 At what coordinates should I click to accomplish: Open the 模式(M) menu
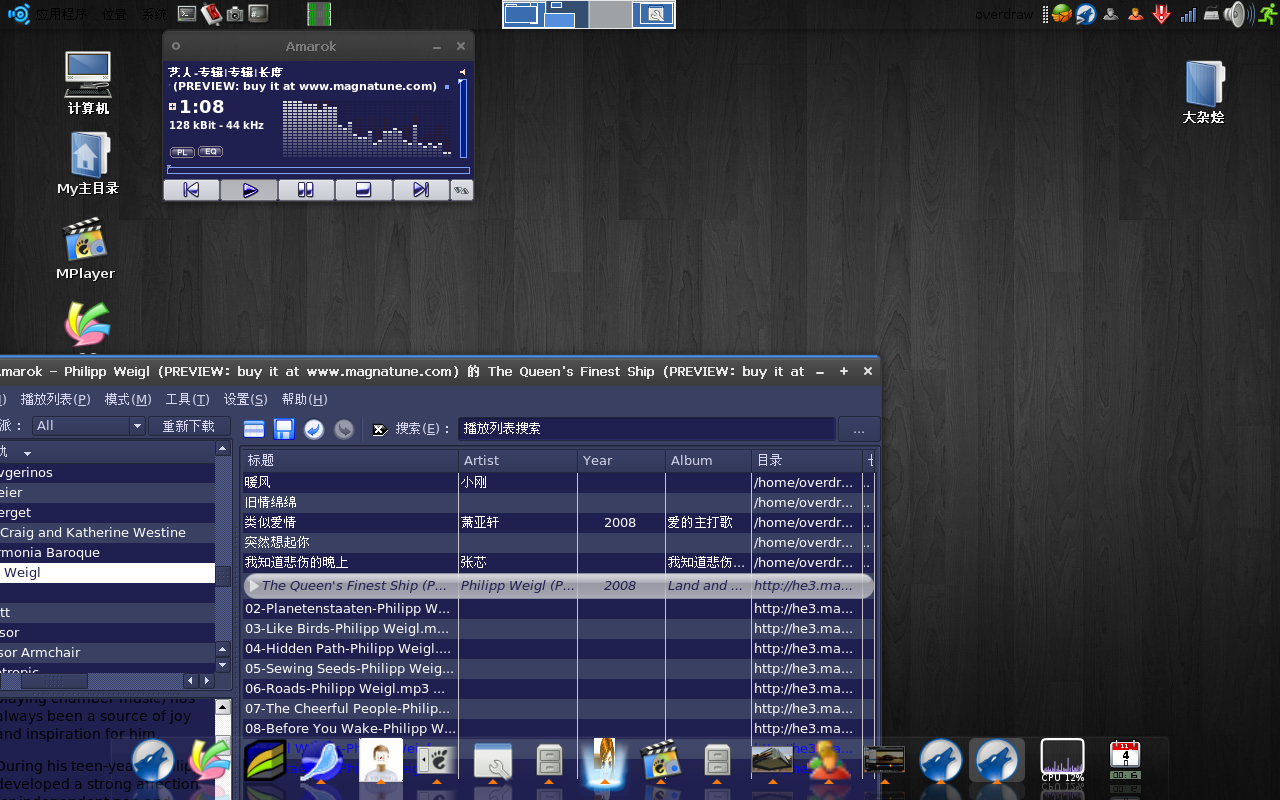click(128, 399)
